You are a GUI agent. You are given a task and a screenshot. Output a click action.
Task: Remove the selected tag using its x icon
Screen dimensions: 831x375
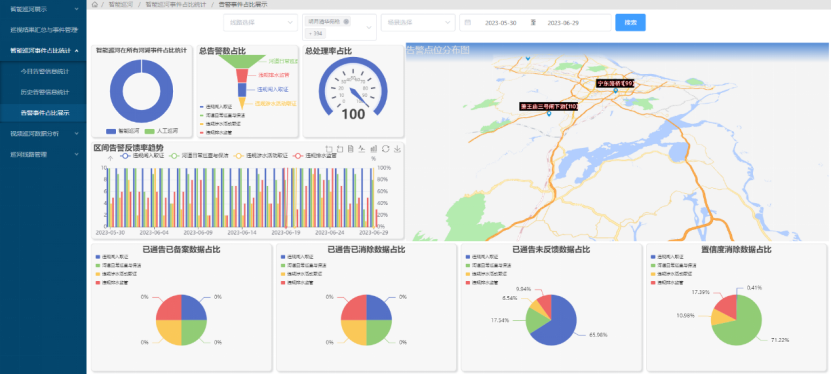(x=346, y=22)
